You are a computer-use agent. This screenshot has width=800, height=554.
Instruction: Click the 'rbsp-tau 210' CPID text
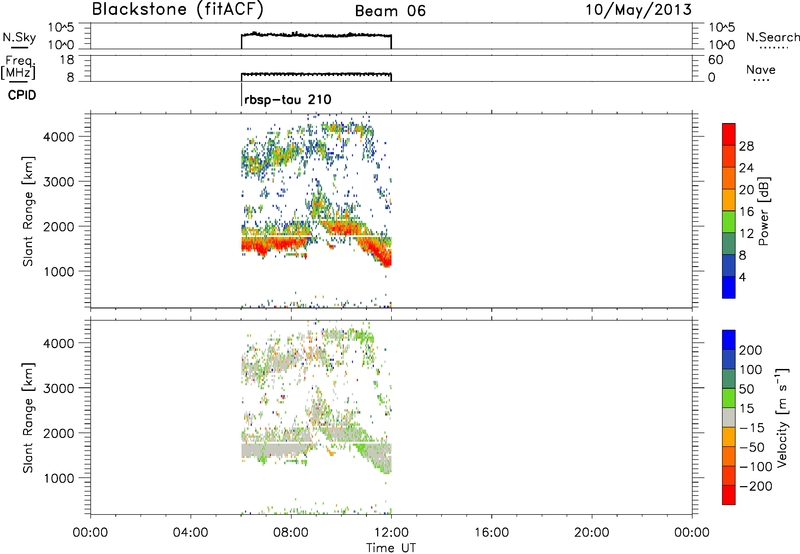pos(288,99)
